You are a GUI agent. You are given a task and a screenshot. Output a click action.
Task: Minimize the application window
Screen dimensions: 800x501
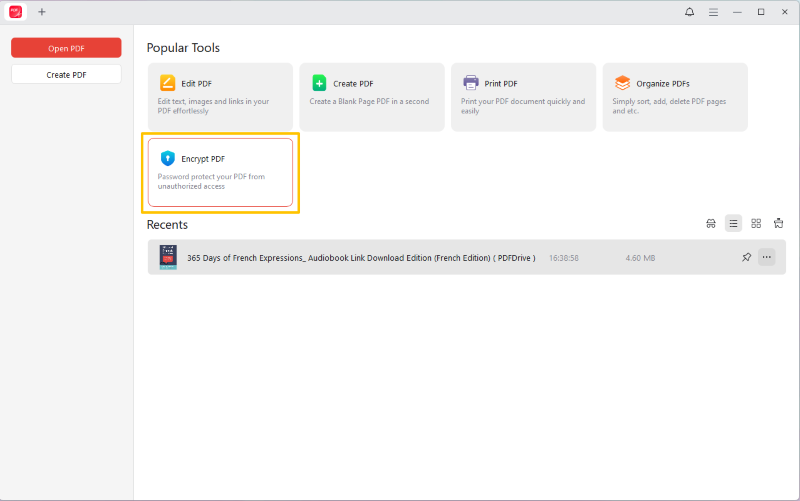737,12
